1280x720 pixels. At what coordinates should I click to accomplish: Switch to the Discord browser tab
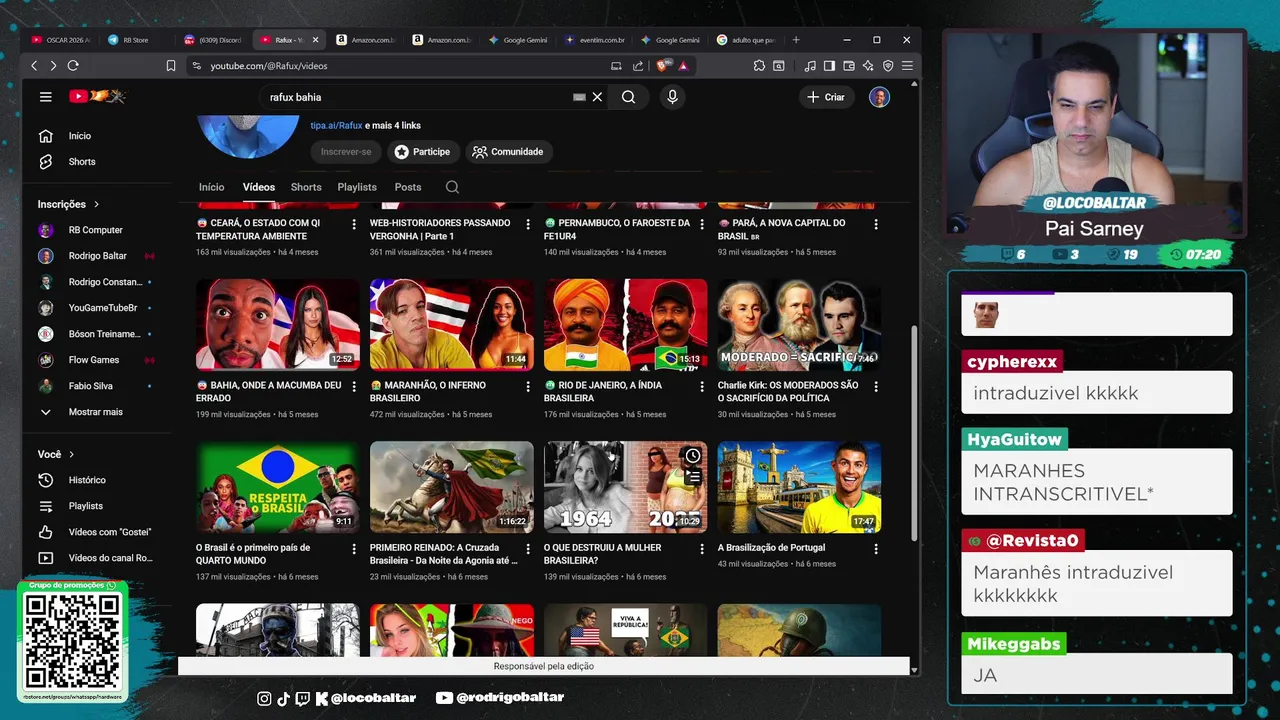pyautogui.click(x=213, y=40)
